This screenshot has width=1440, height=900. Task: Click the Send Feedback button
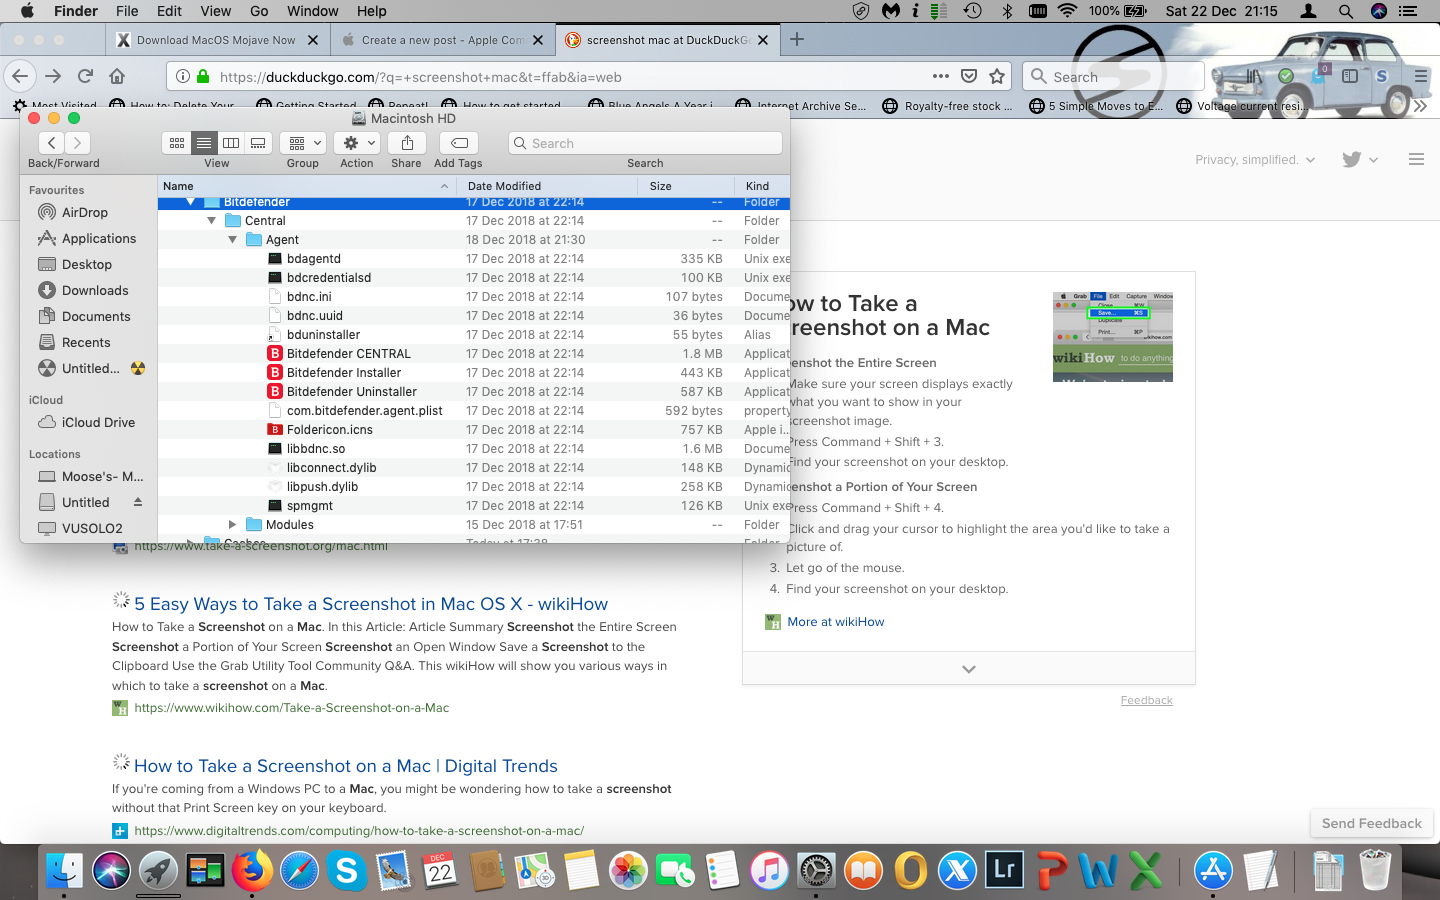coord(1372,823)
